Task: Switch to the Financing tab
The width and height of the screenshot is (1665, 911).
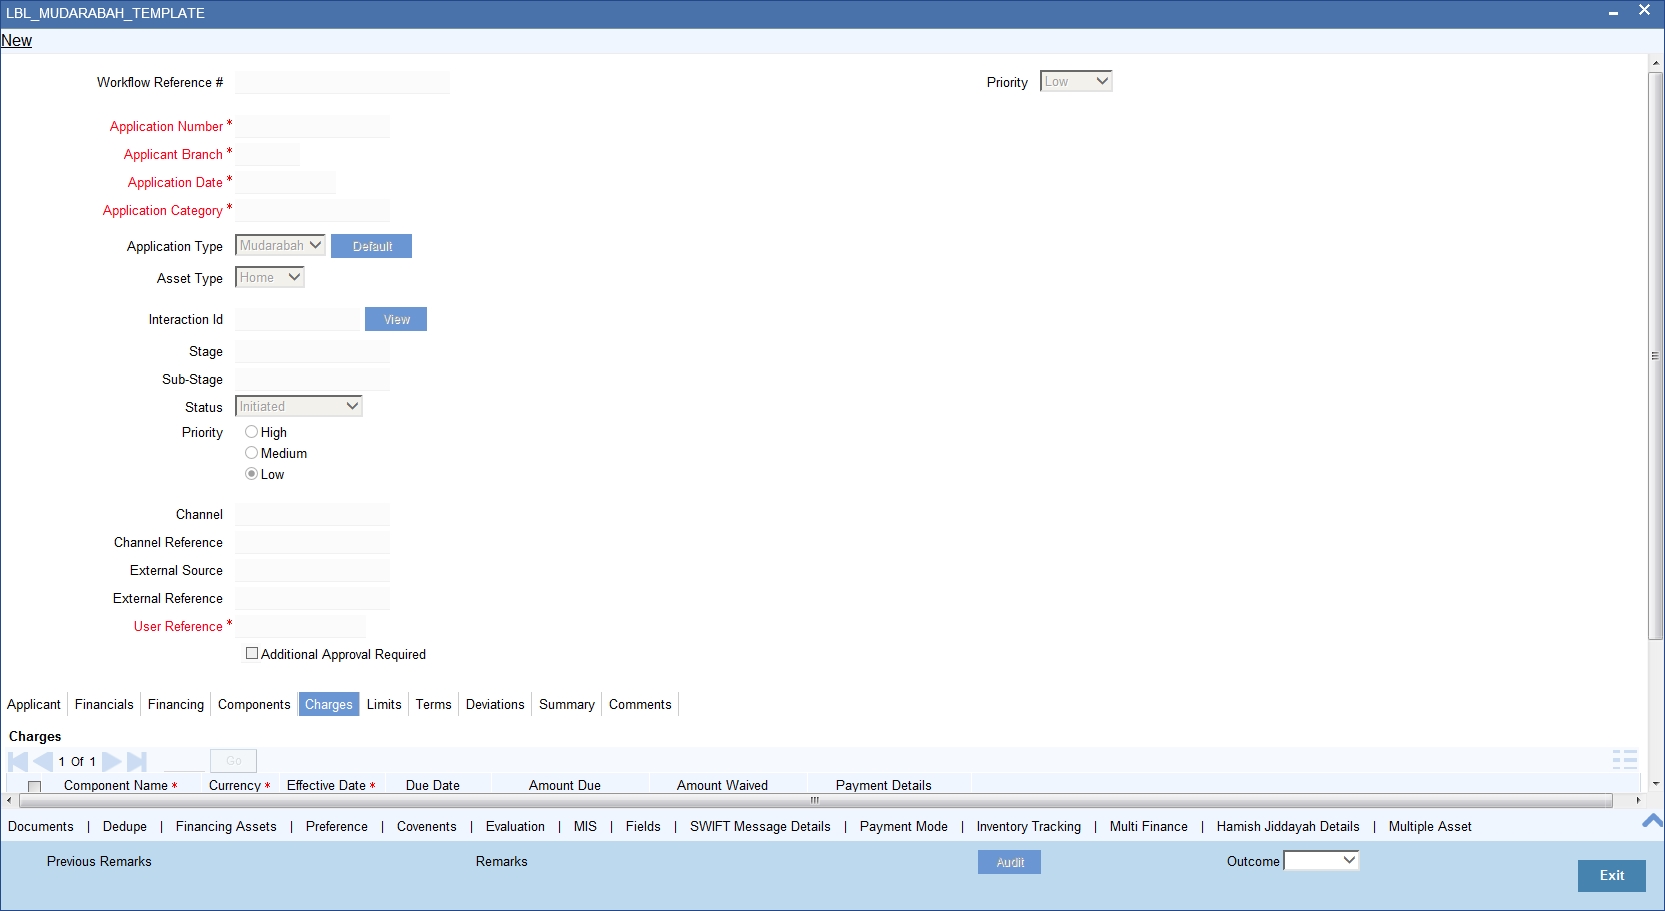Action: 176,704
